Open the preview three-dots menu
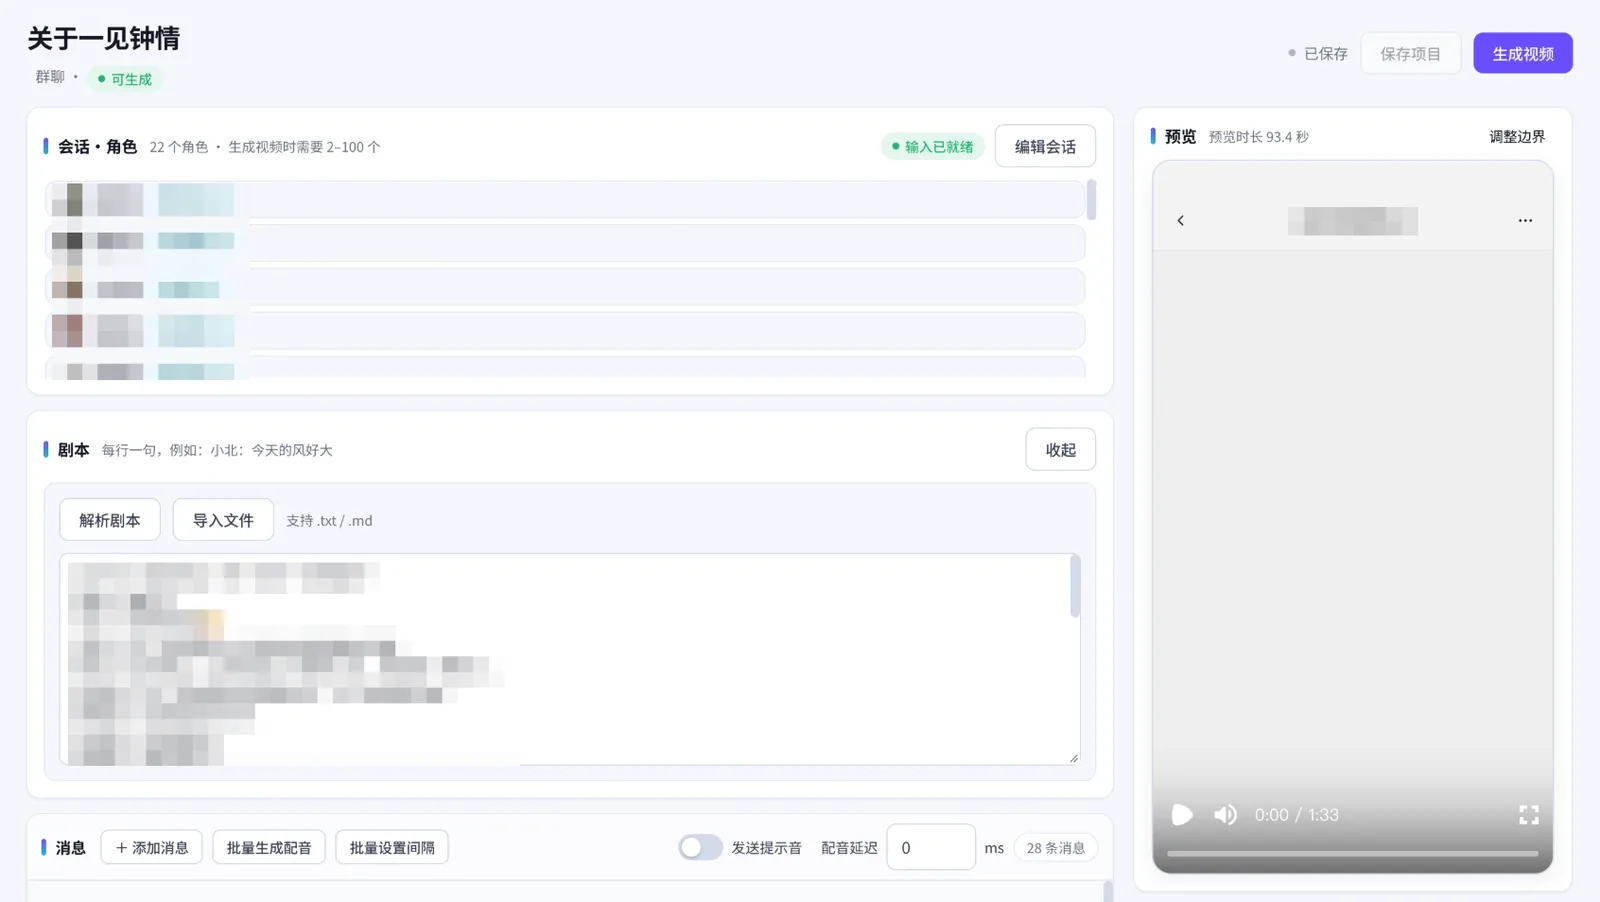The width and height of the screenshot is (1600, 902). pos(1525,220)
